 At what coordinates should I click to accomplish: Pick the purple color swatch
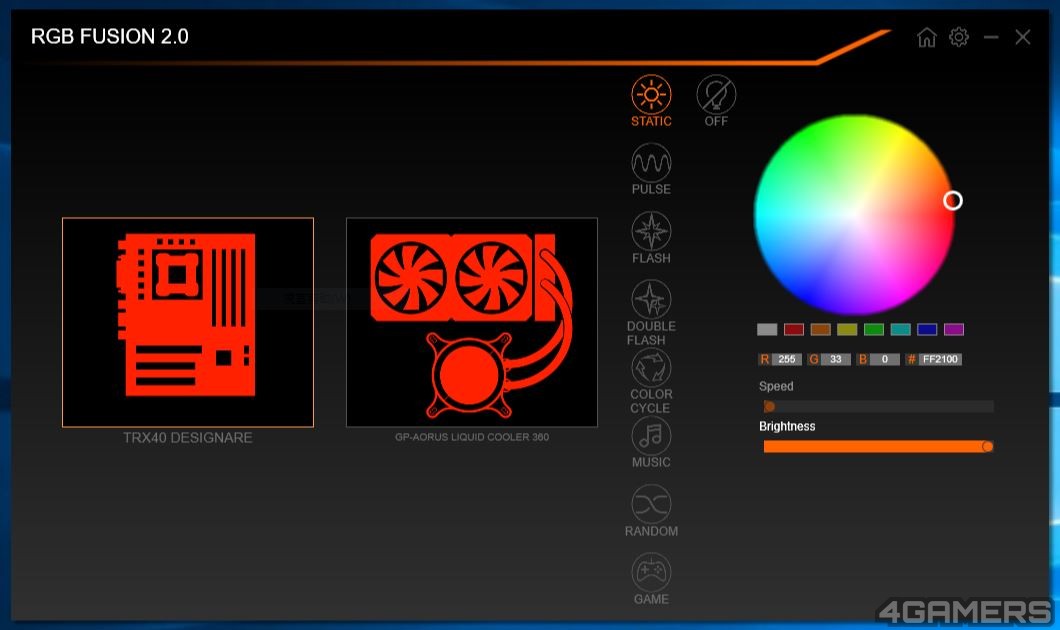click(954, 329)
